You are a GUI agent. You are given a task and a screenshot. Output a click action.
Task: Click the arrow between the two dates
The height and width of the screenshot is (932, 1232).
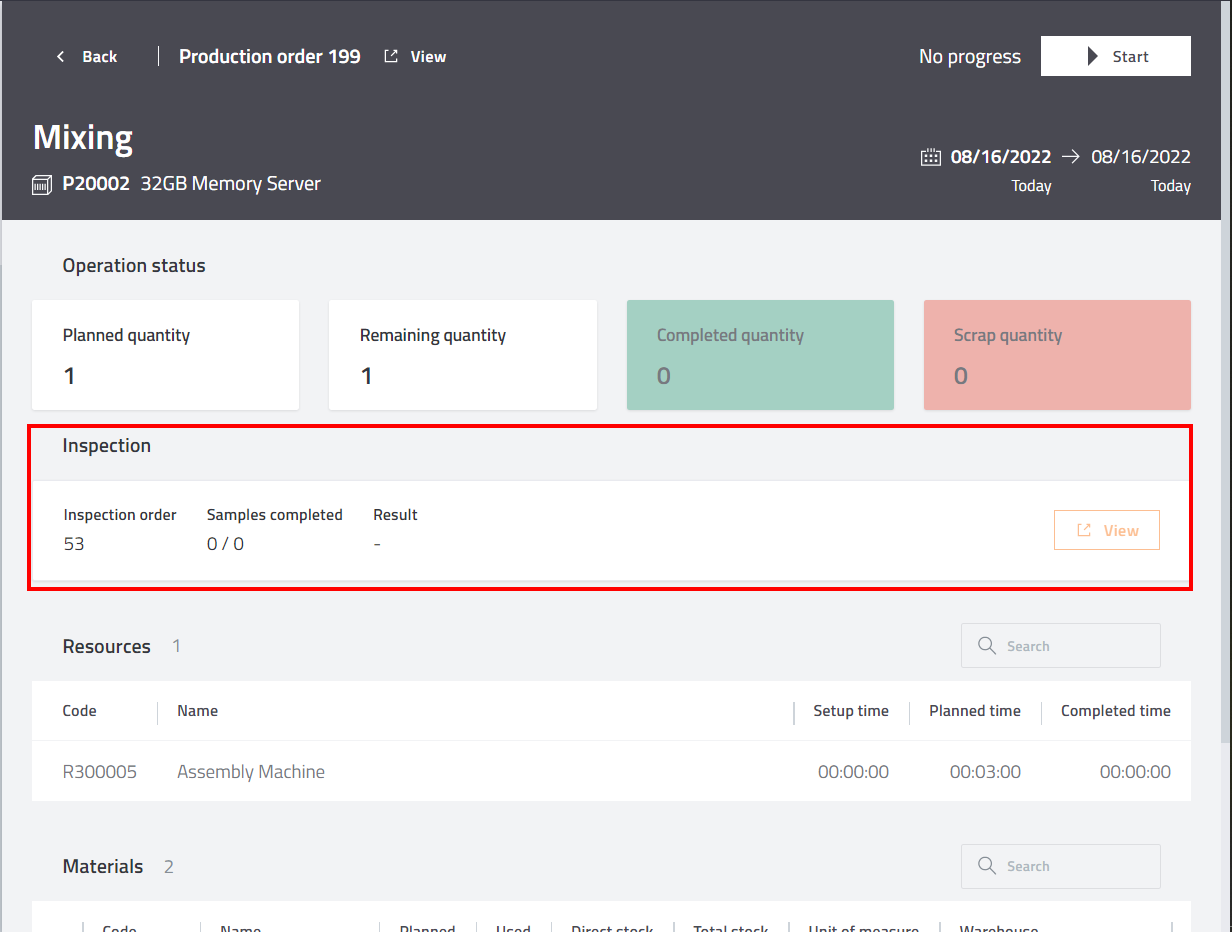click(x=1071, y=157)
